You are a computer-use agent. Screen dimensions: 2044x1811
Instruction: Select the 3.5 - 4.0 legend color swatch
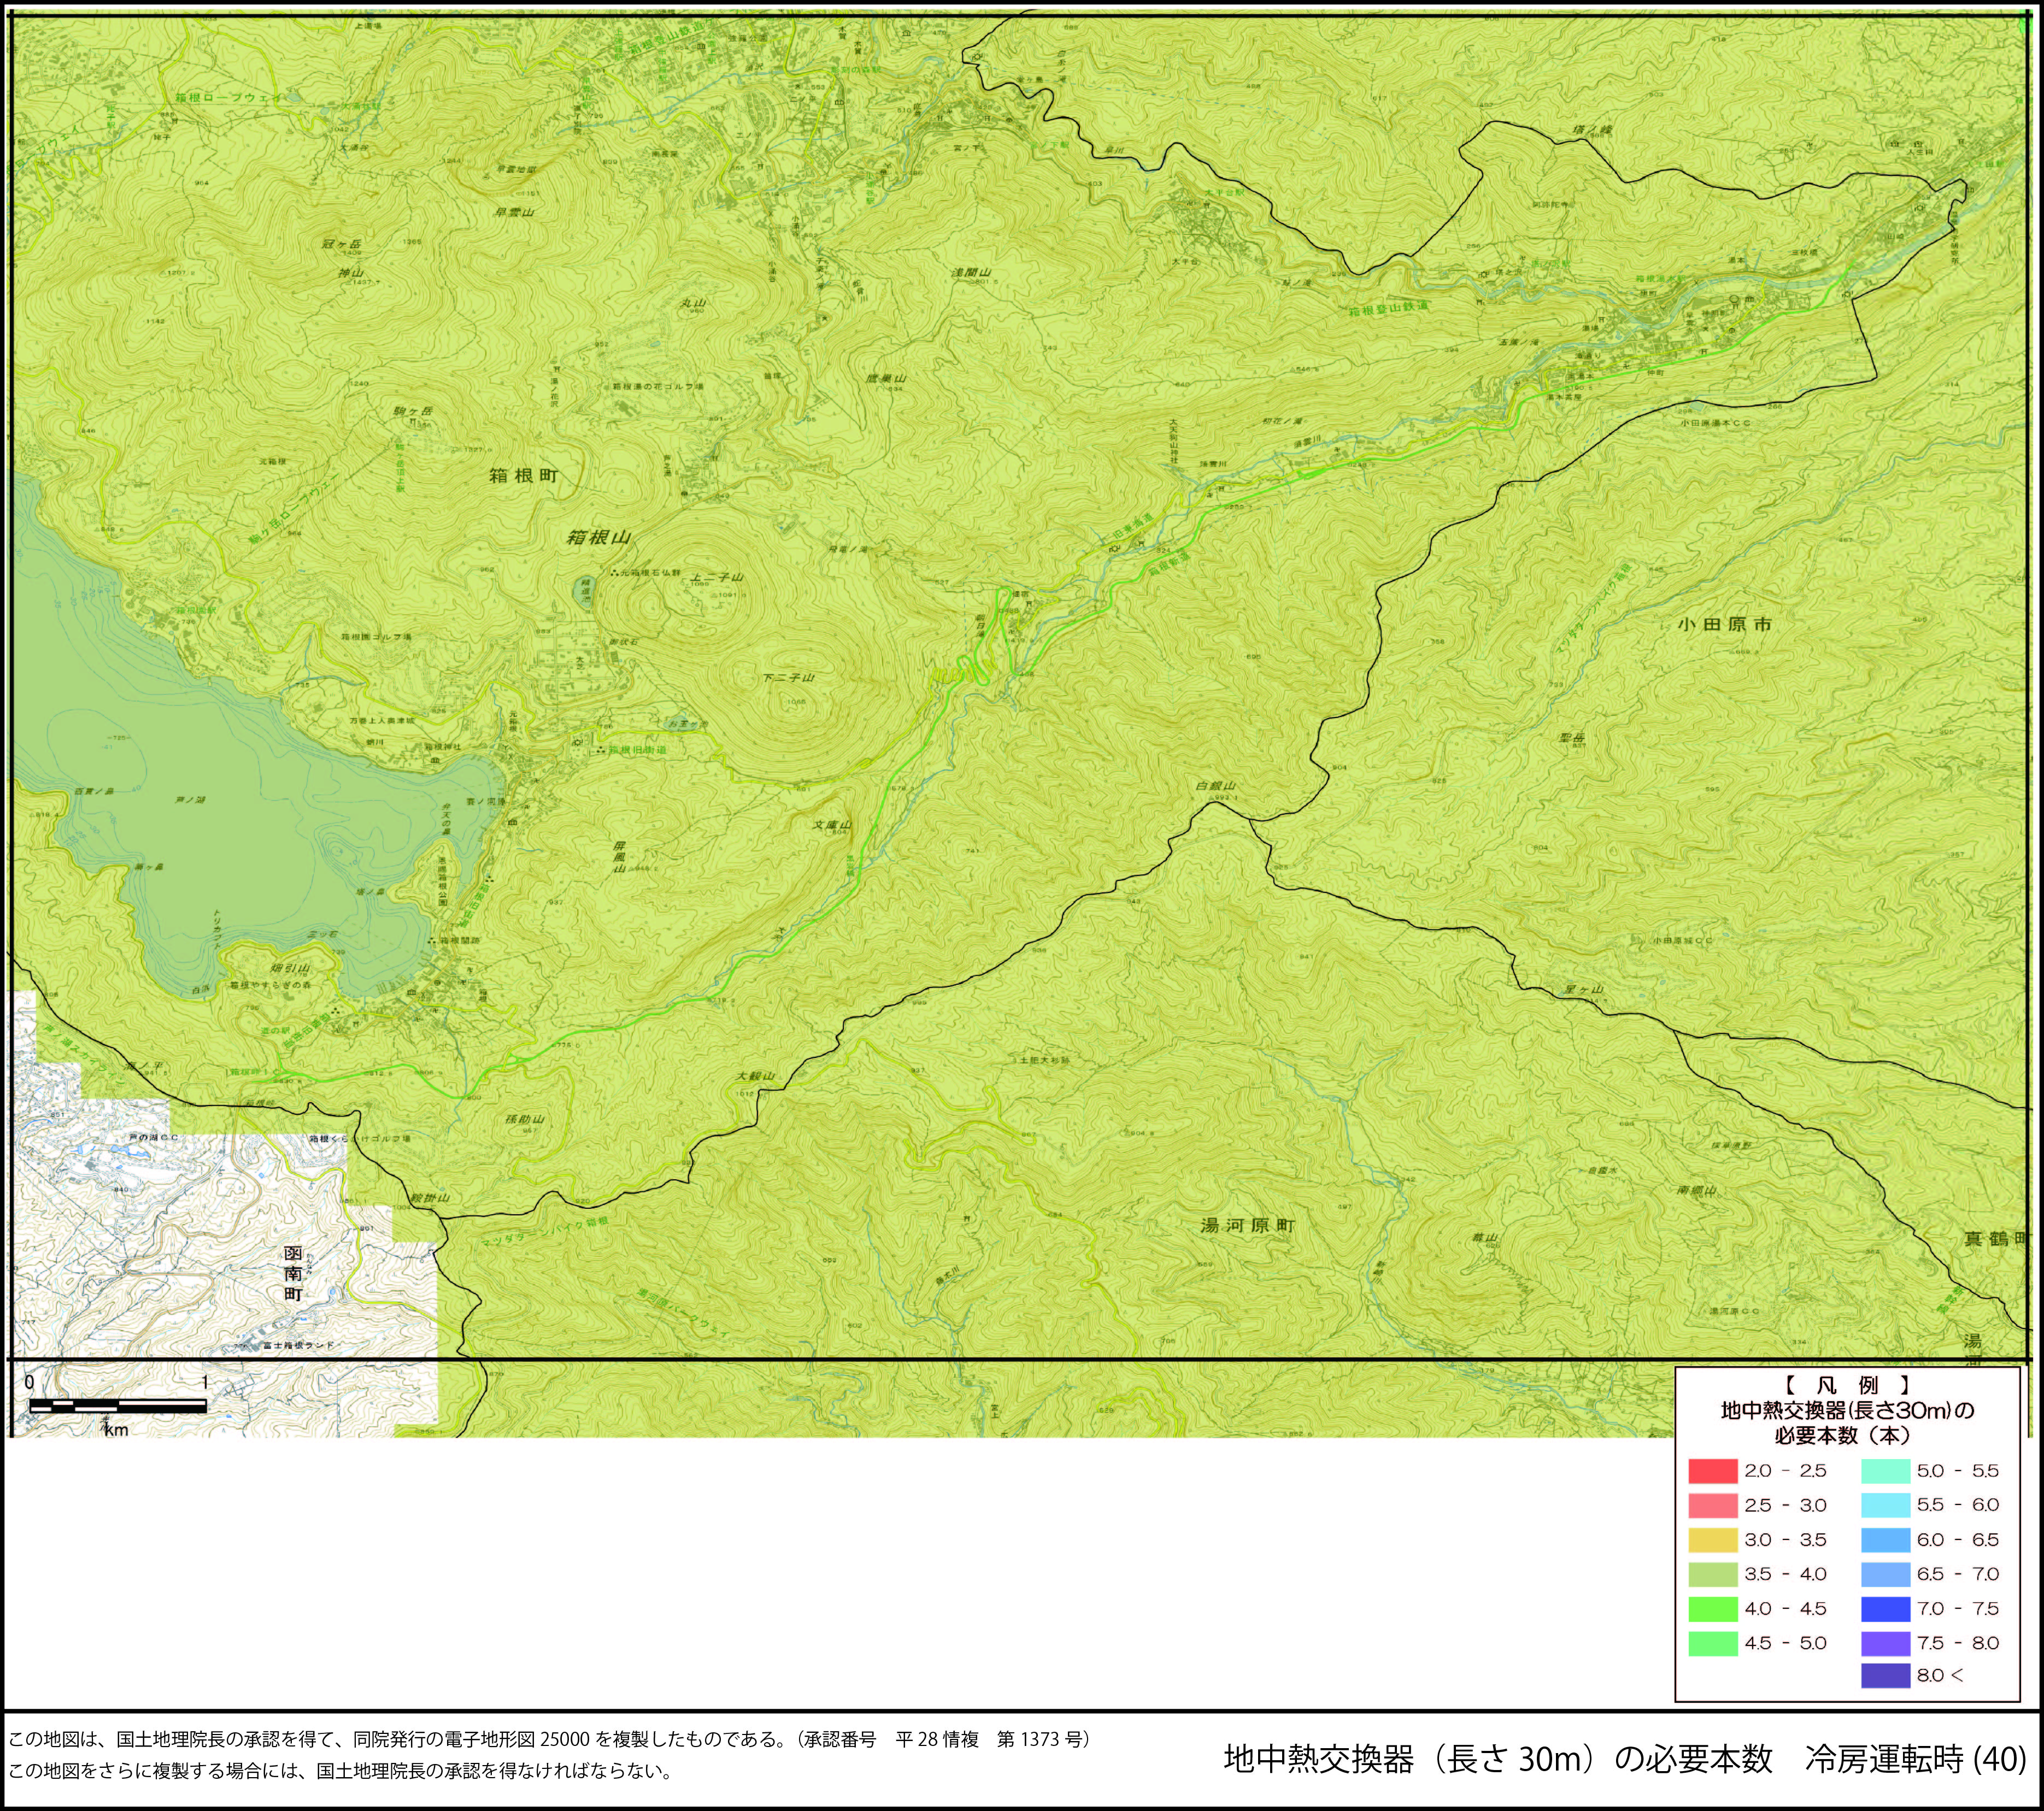(1713, 1574)
